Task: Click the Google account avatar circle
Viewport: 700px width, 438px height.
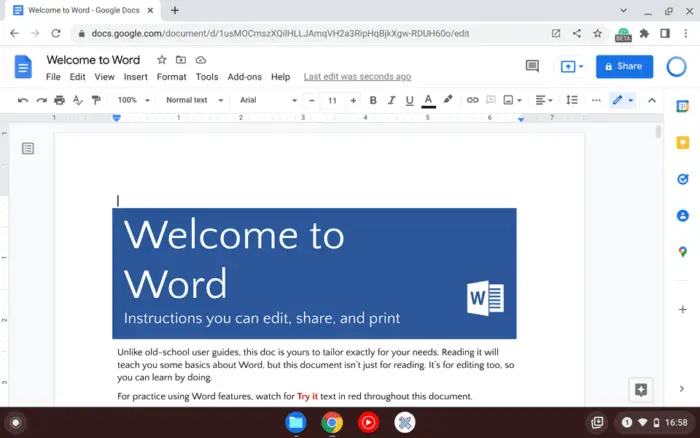Action: [x=676, y=67]
